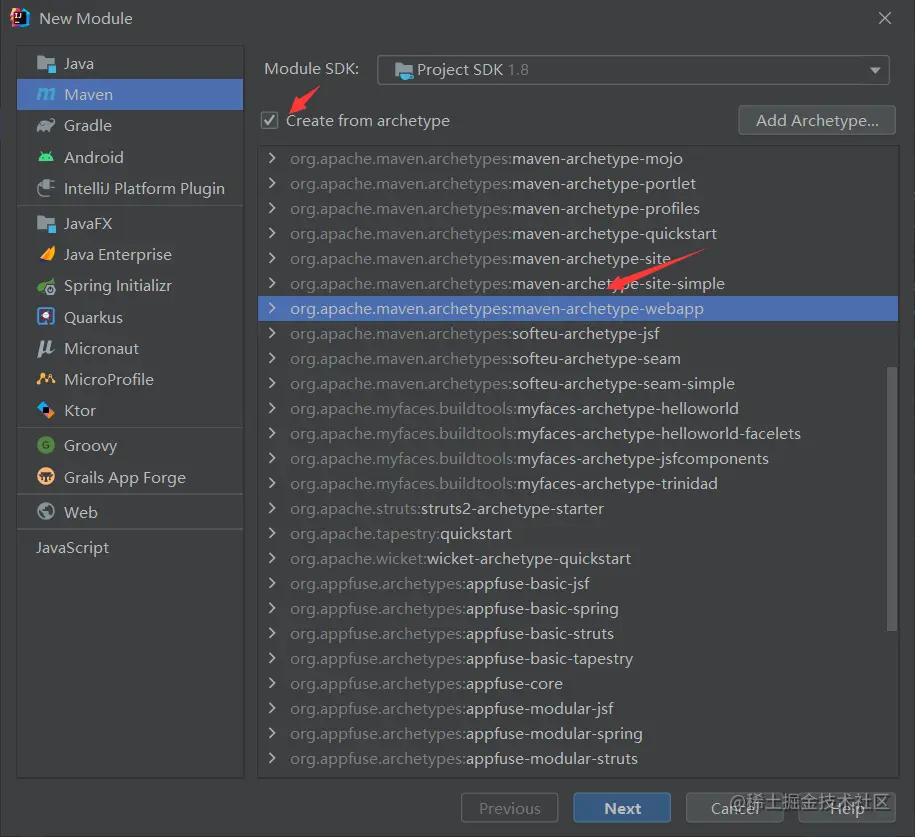Select appfuse-basic-struts row
Image resolution: width=915 pixels, height=837 pixels.
(x=578, y=634)
